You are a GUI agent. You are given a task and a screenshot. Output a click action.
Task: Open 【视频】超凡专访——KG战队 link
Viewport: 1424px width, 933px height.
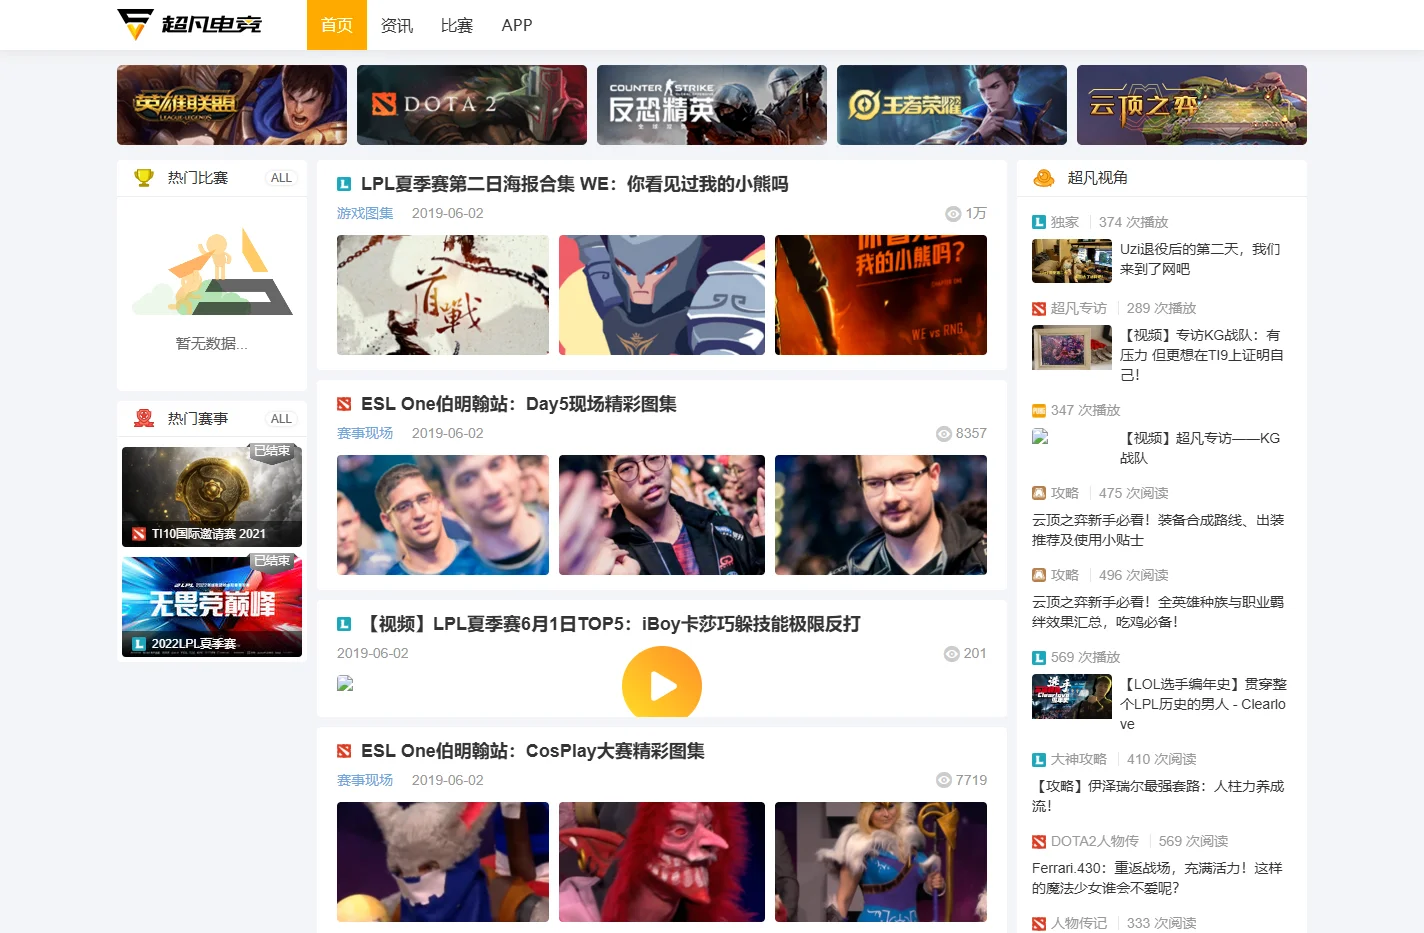[1200, 448]
